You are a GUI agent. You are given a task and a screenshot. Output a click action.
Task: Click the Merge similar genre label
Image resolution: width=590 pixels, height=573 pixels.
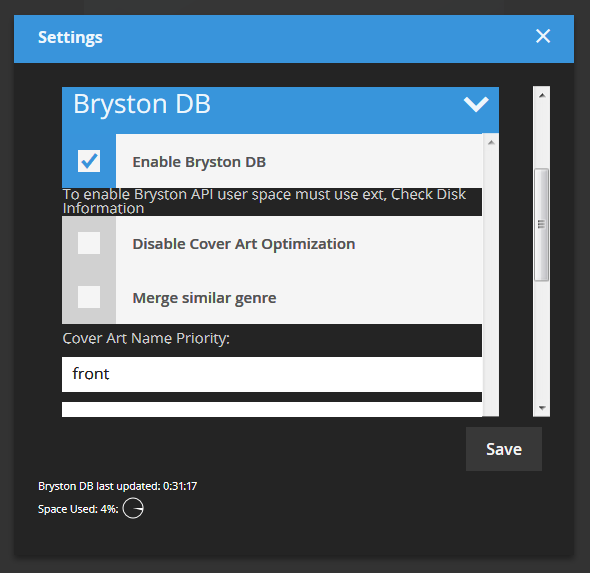pos(204,298)
